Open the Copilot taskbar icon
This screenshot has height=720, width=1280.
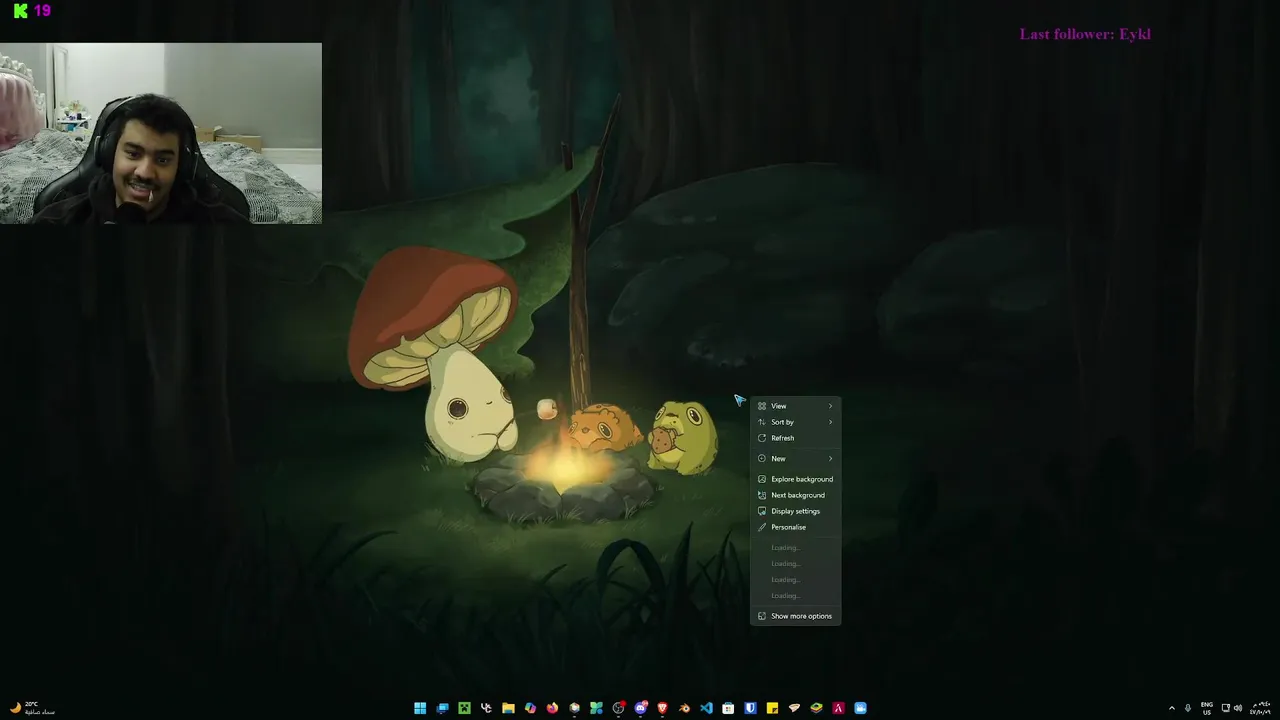(530, 708)
